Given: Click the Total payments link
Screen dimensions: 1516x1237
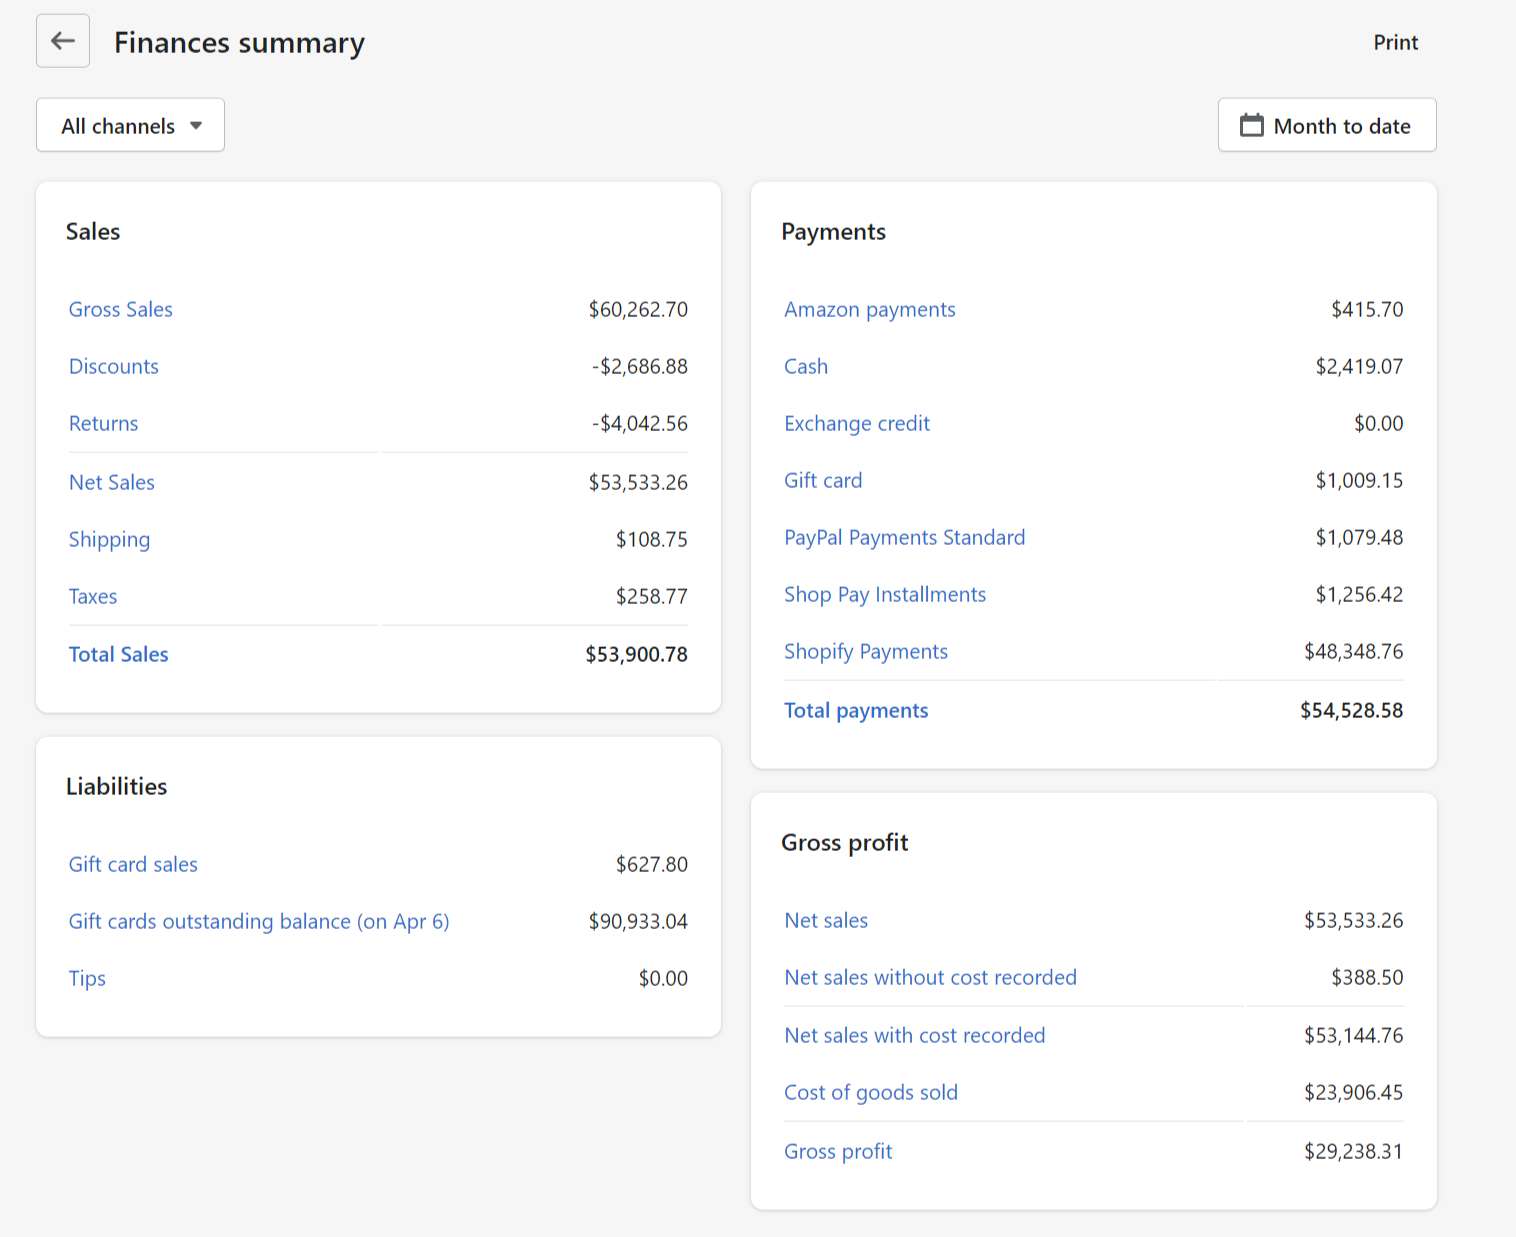Looking at the screenshot, I should point(856,711).
